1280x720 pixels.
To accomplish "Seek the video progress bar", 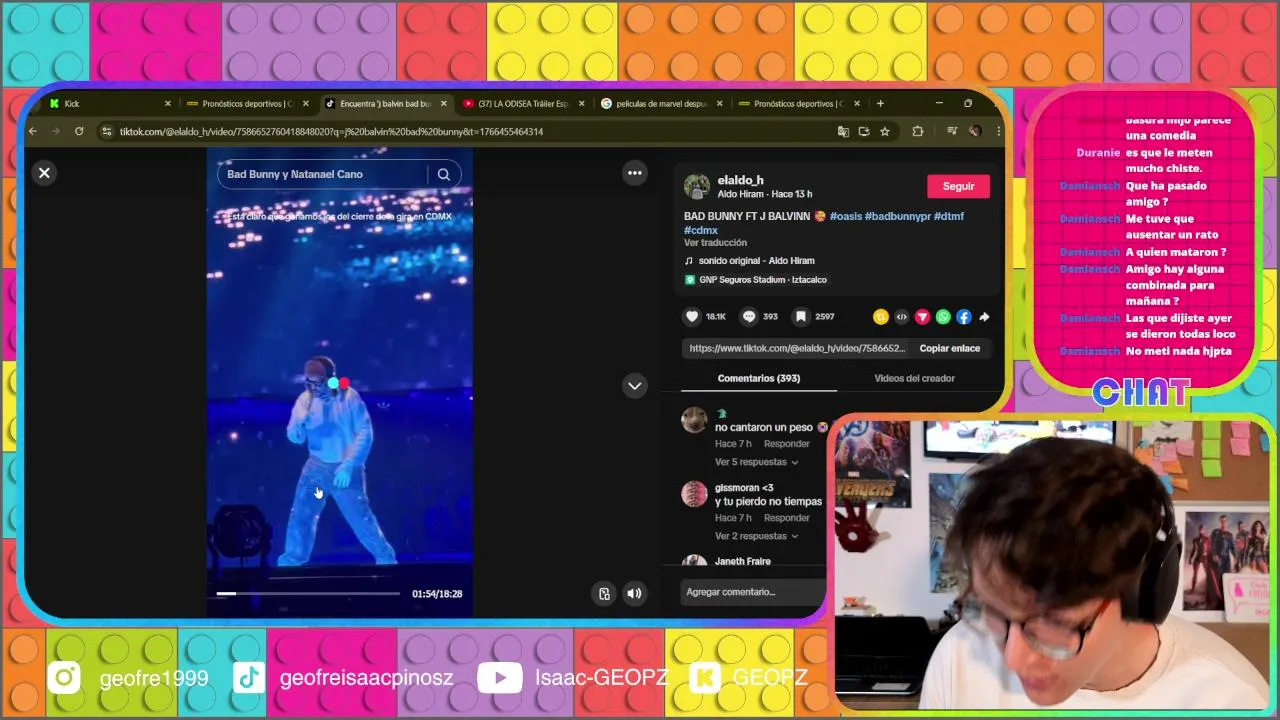I will [x=308, y=593].
